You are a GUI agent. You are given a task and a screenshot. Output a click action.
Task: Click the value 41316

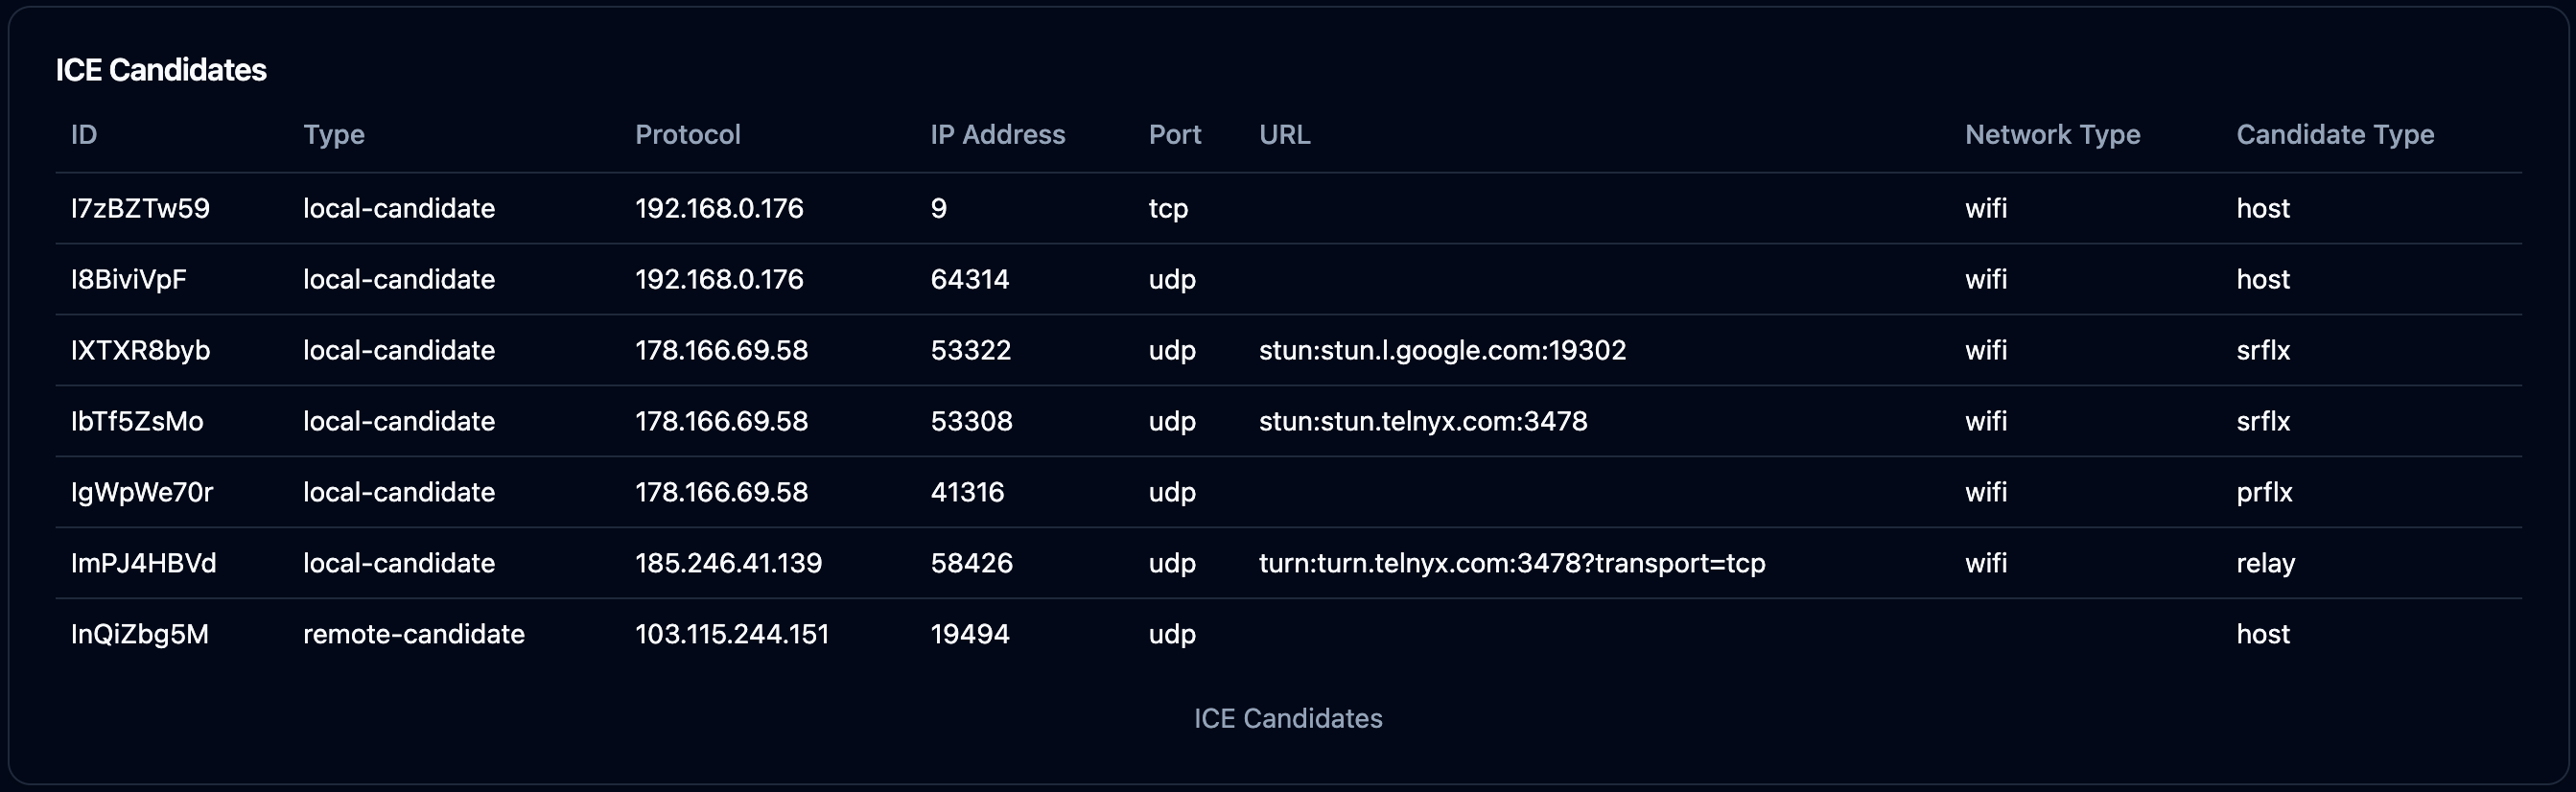click(967, 492)
